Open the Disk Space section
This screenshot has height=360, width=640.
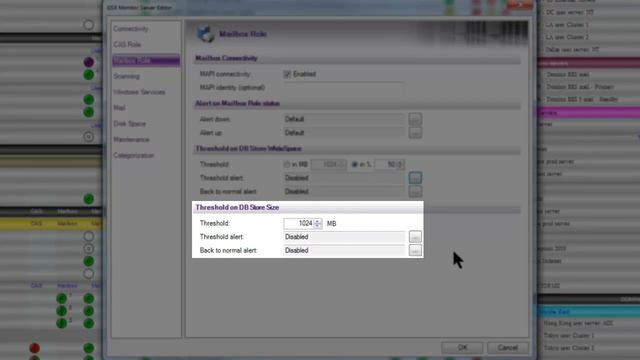click(129, 124)
